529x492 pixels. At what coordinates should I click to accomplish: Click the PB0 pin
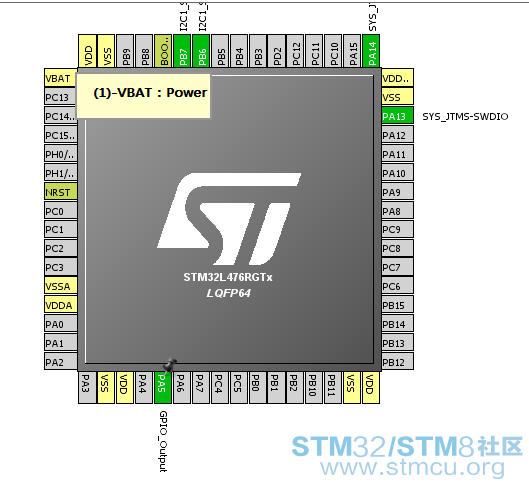click(x=257, y=387)
